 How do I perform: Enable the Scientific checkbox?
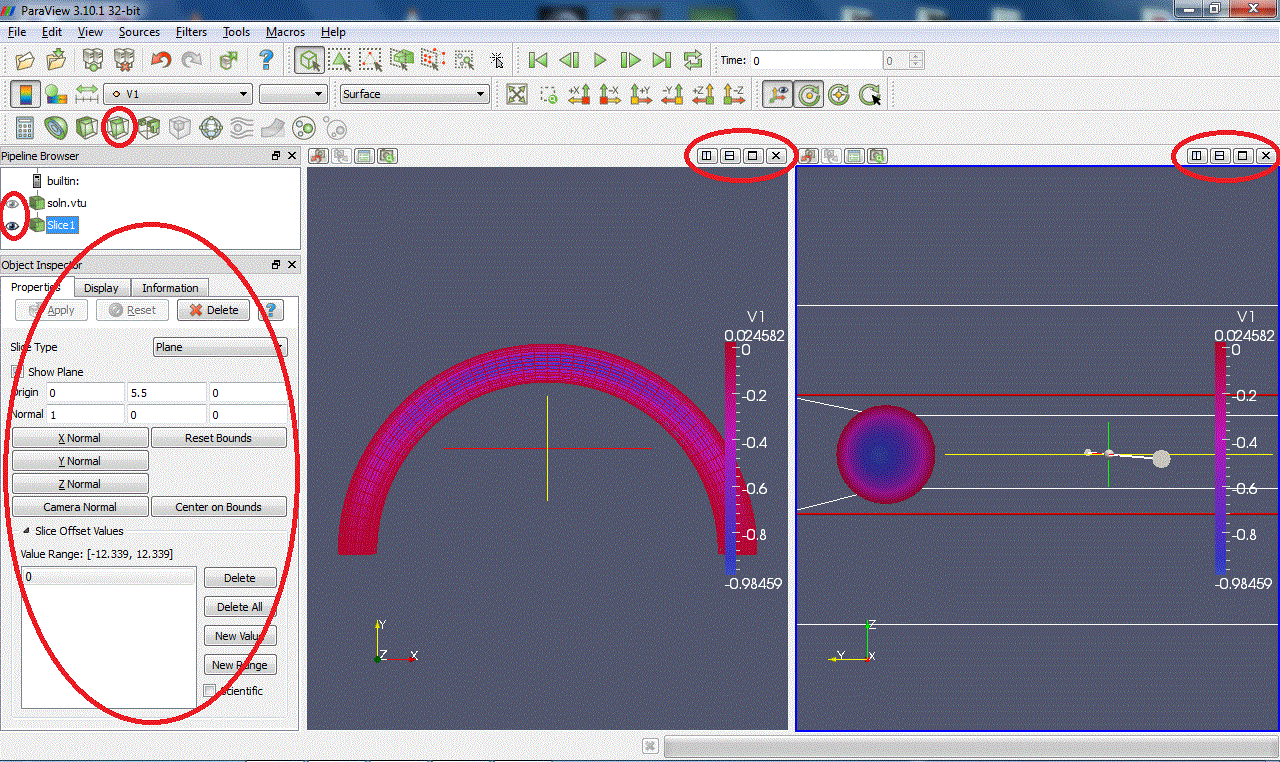click(x=210, y=691)
